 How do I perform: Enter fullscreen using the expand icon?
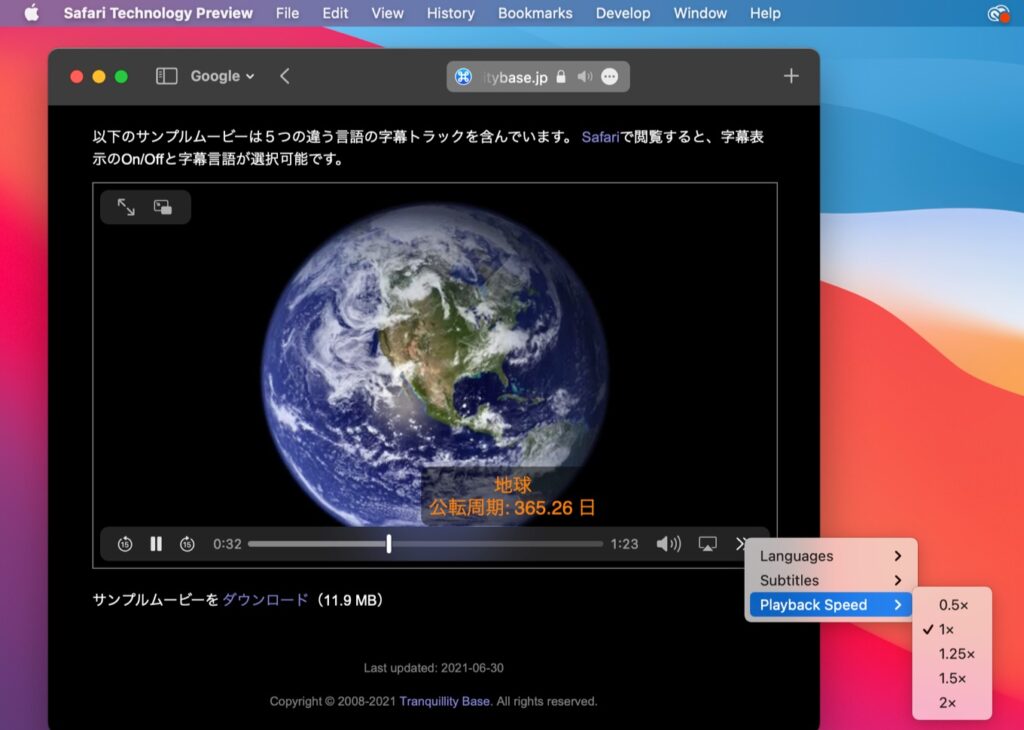pos(125,207)
